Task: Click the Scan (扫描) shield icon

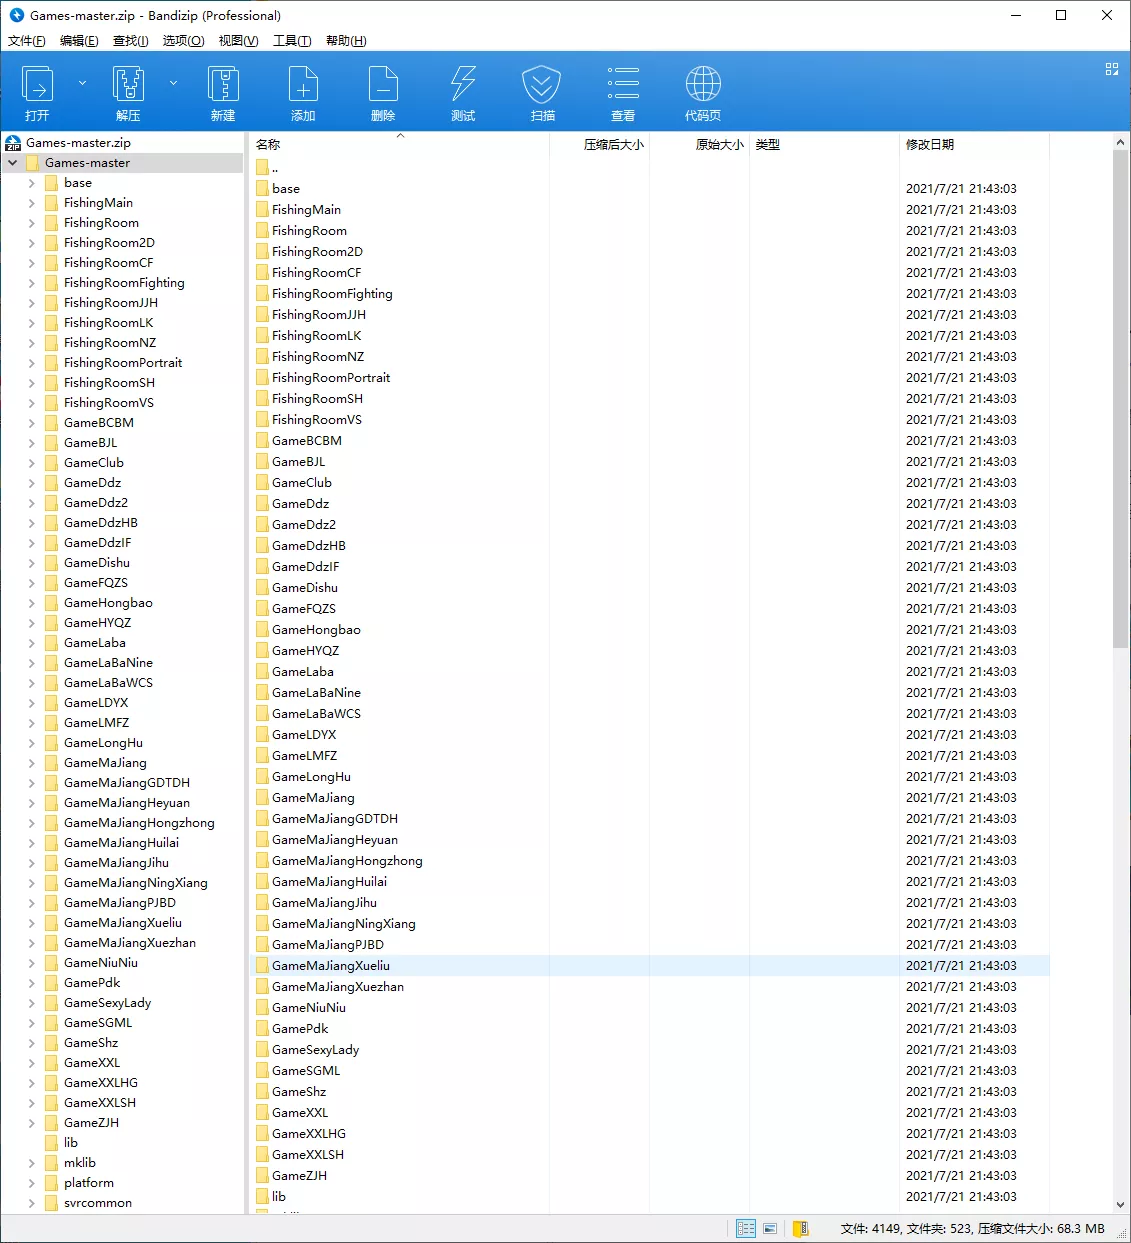Action: pyautogui.click(x=542, y=92)
